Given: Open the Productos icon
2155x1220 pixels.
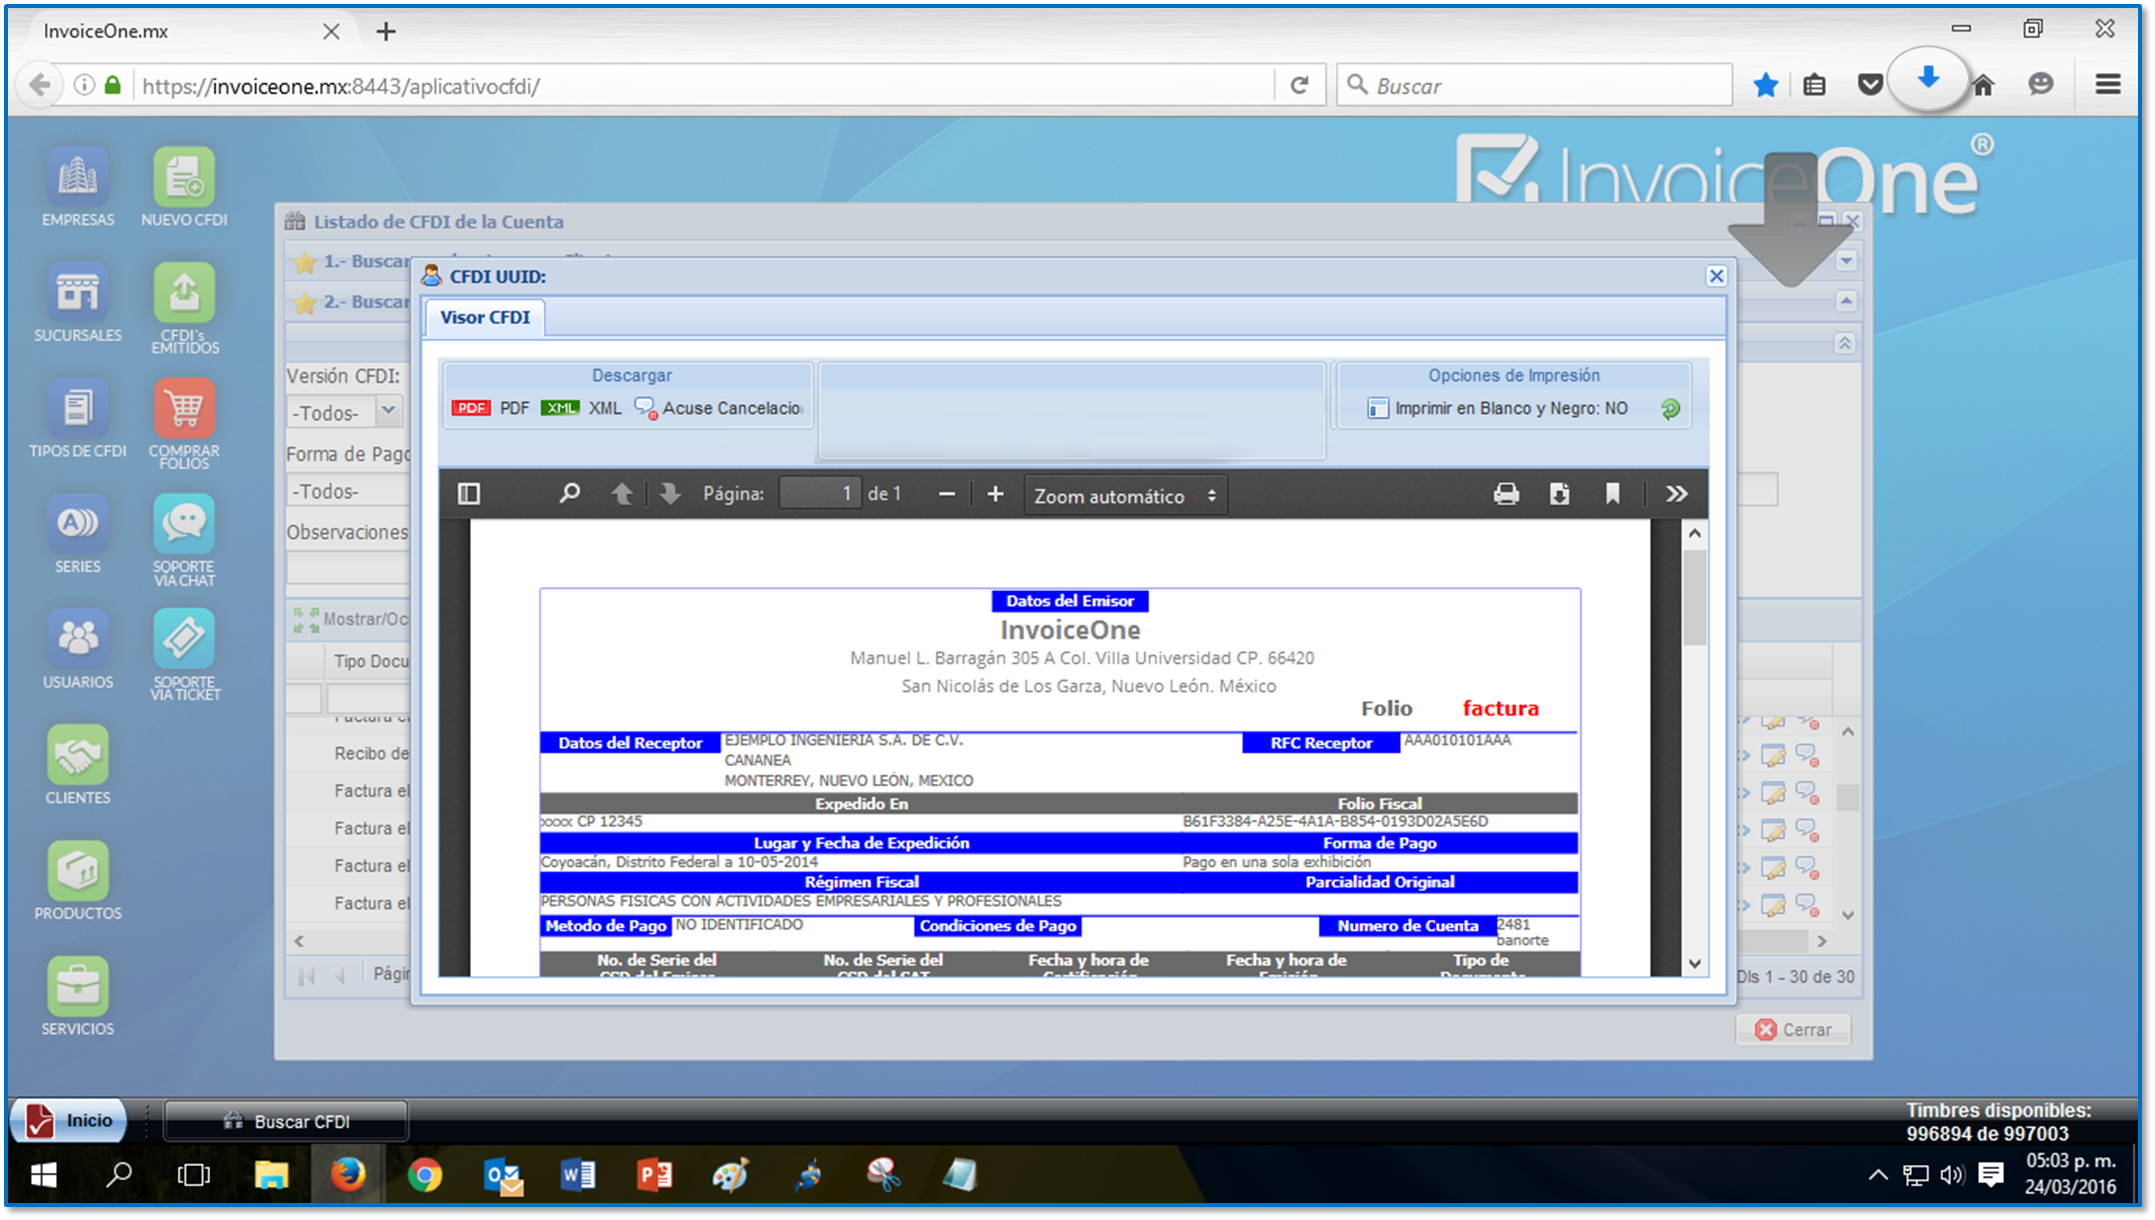Looking at the screenshot, I should coord(78,881).
